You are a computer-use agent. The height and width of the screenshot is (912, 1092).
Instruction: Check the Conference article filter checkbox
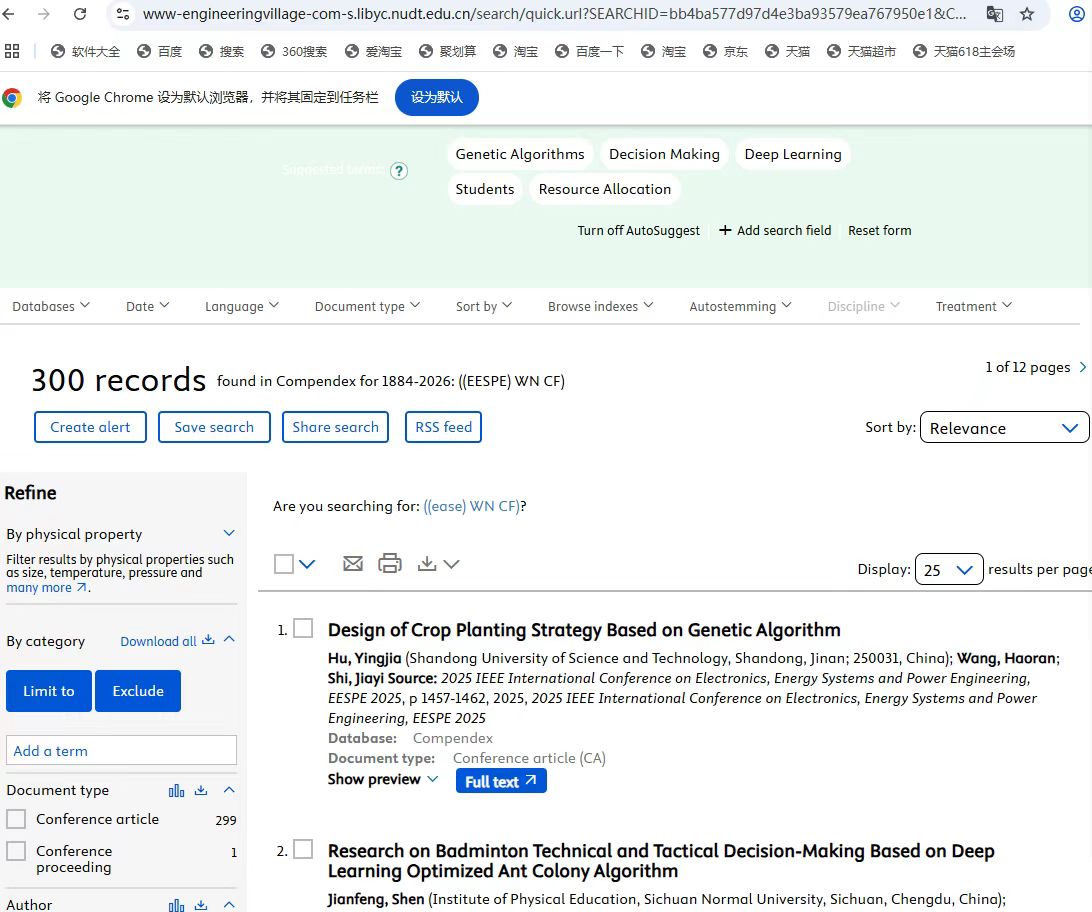pyautogui.click(x=16, y=819)
